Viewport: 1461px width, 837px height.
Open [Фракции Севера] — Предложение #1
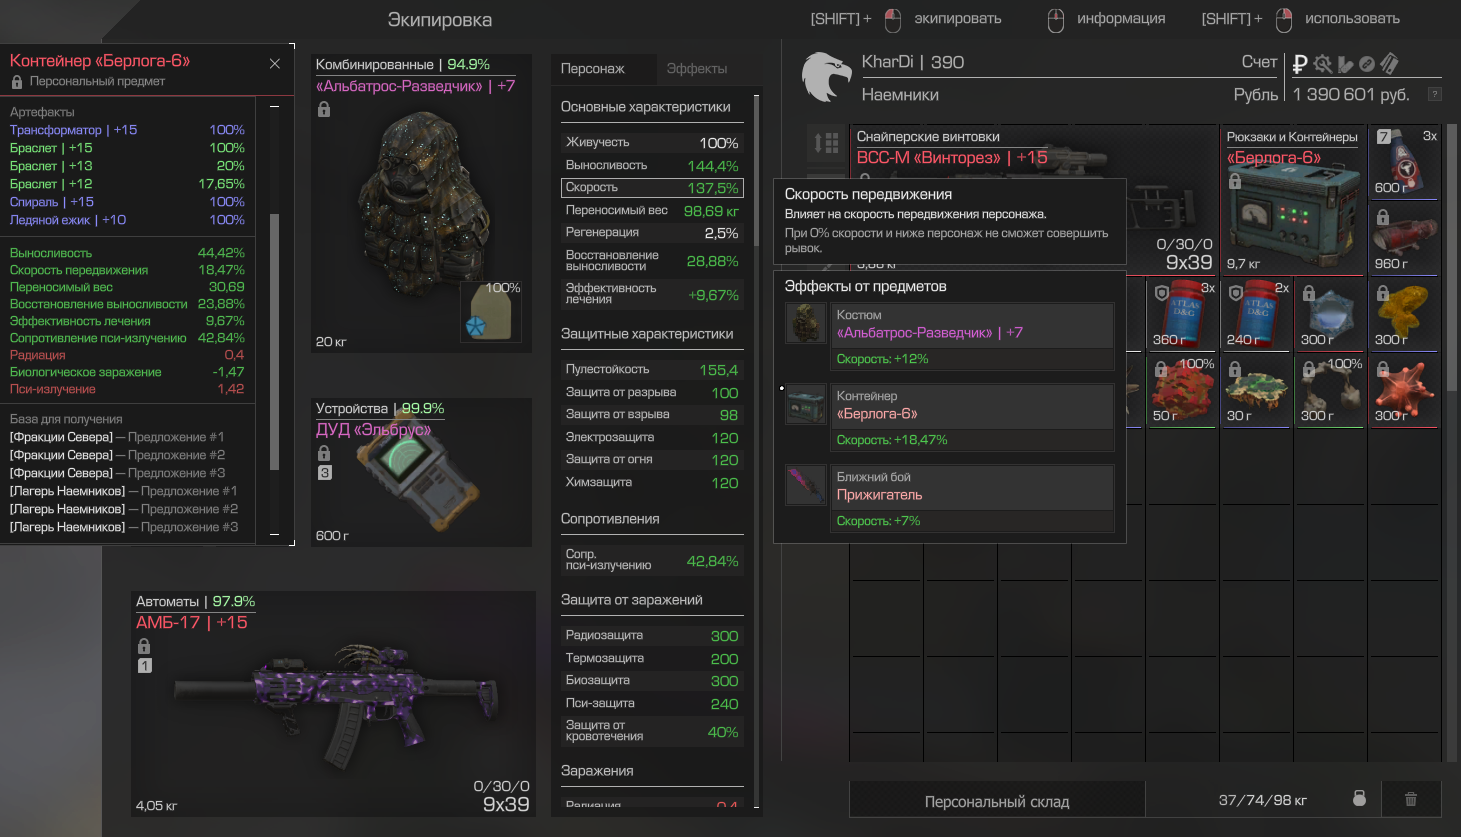click(x=117, y=437)
